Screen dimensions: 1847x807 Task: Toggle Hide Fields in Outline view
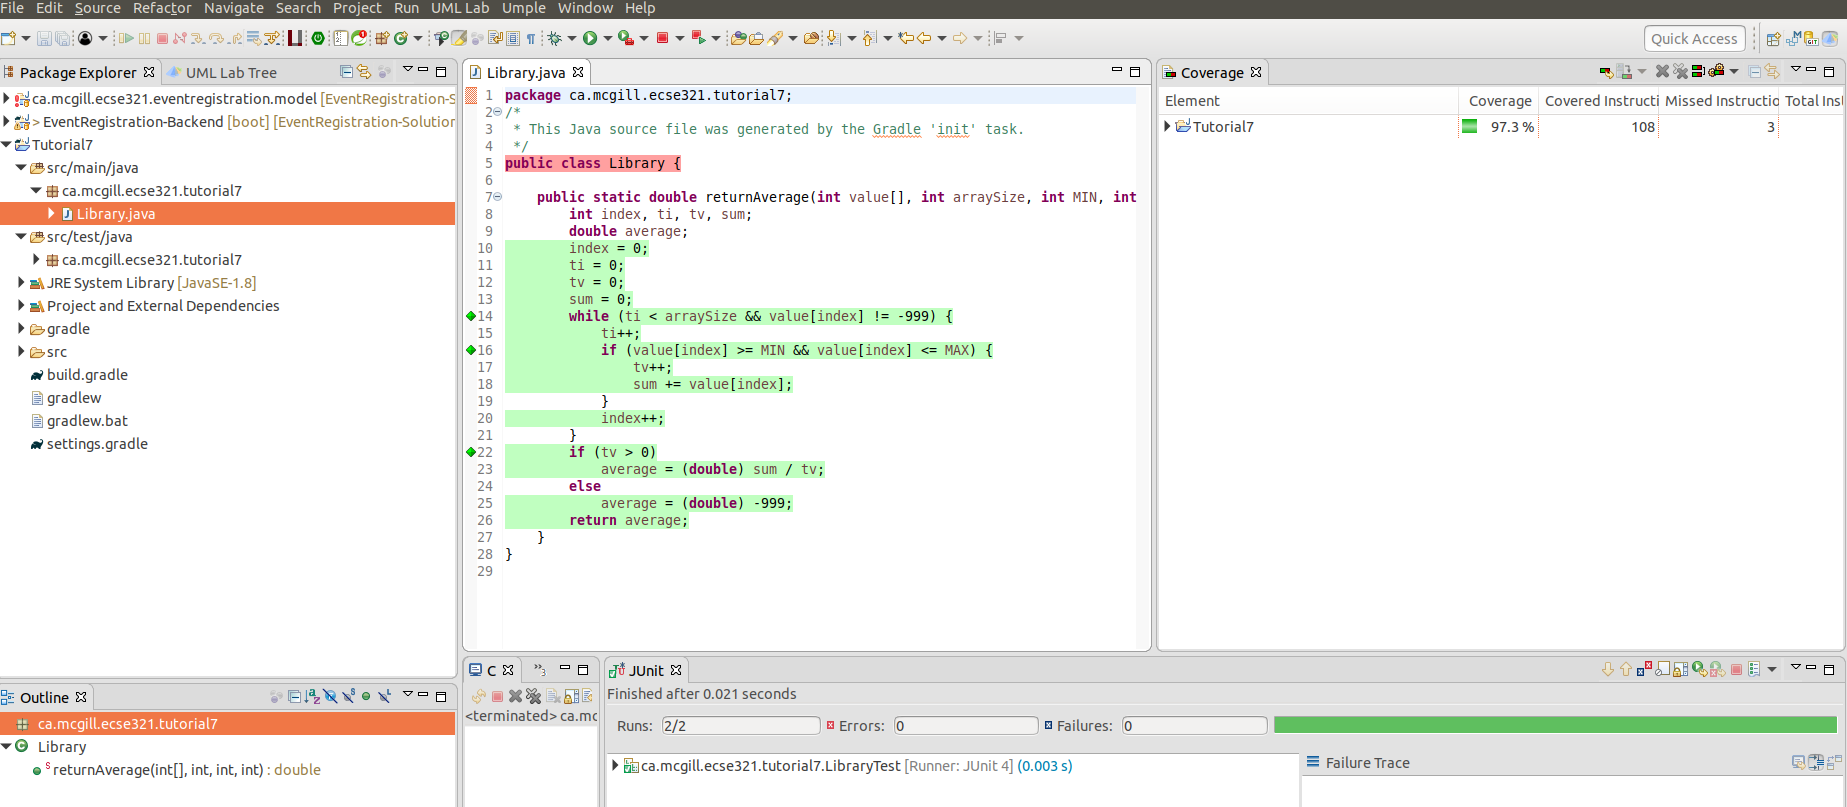coord(330,697)
